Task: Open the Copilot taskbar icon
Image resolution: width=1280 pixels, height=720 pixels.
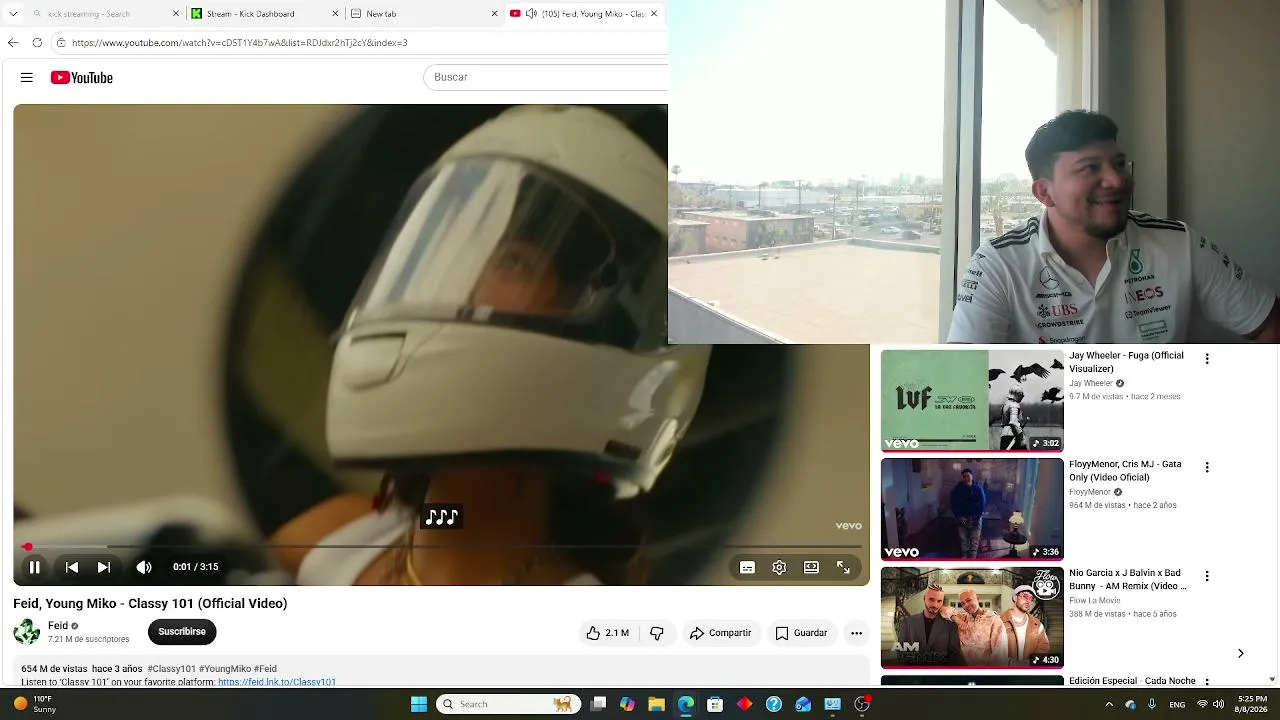Action: click(627, 704)
